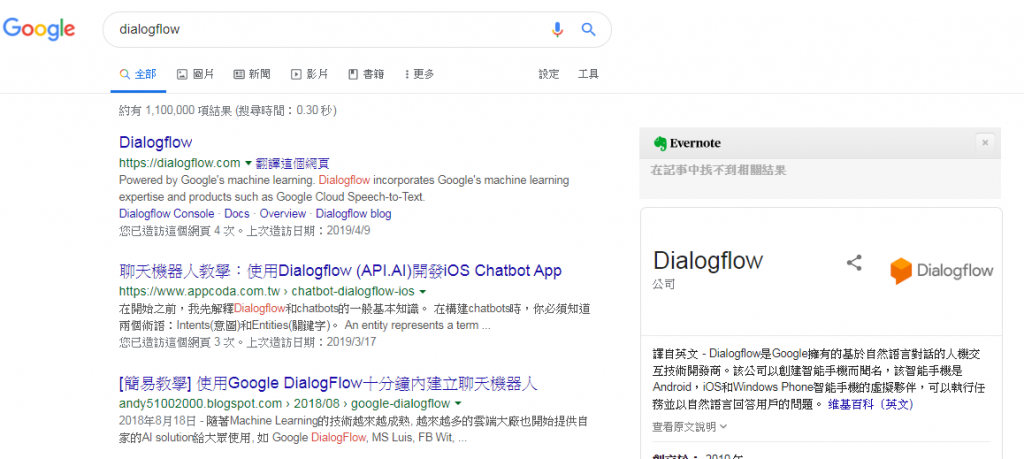1024x459 pixels.
Task: Open the 圖片 images tab
Action: click(195, 74)
